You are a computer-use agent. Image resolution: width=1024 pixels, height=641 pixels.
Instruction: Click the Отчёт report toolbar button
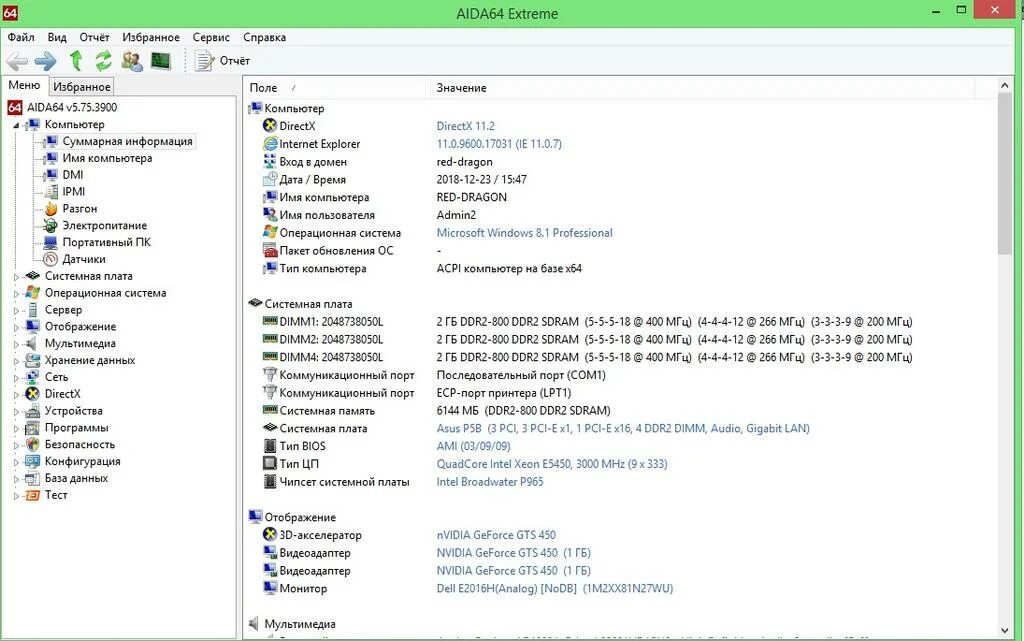click(223, 61)
